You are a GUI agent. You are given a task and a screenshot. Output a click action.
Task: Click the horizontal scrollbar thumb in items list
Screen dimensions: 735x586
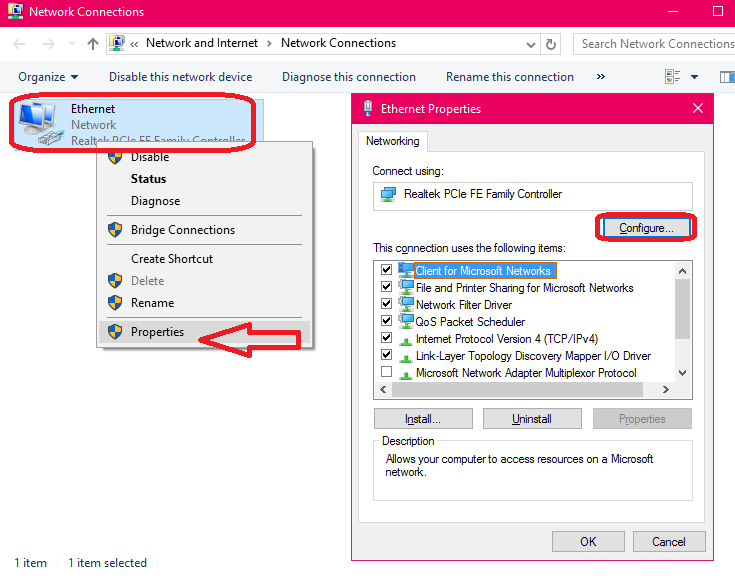pyautogui.click(x=518, y=390)
